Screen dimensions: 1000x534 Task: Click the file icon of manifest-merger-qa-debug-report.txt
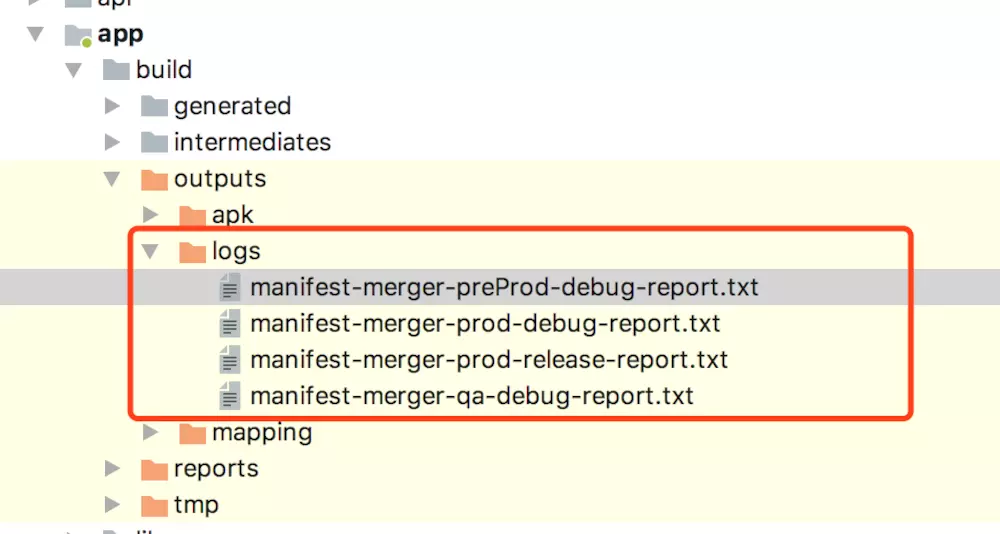coord(230,396)
